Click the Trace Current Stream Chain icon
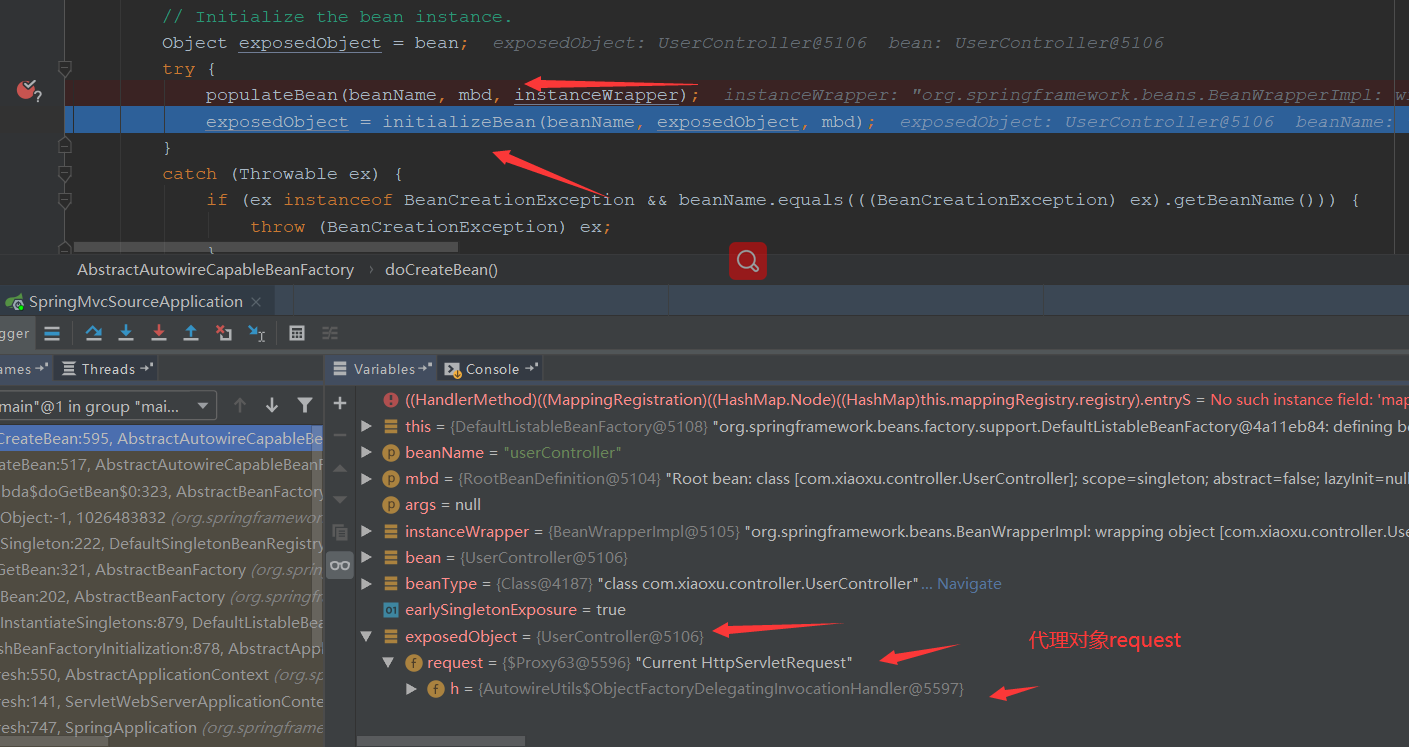 [330, 334]
